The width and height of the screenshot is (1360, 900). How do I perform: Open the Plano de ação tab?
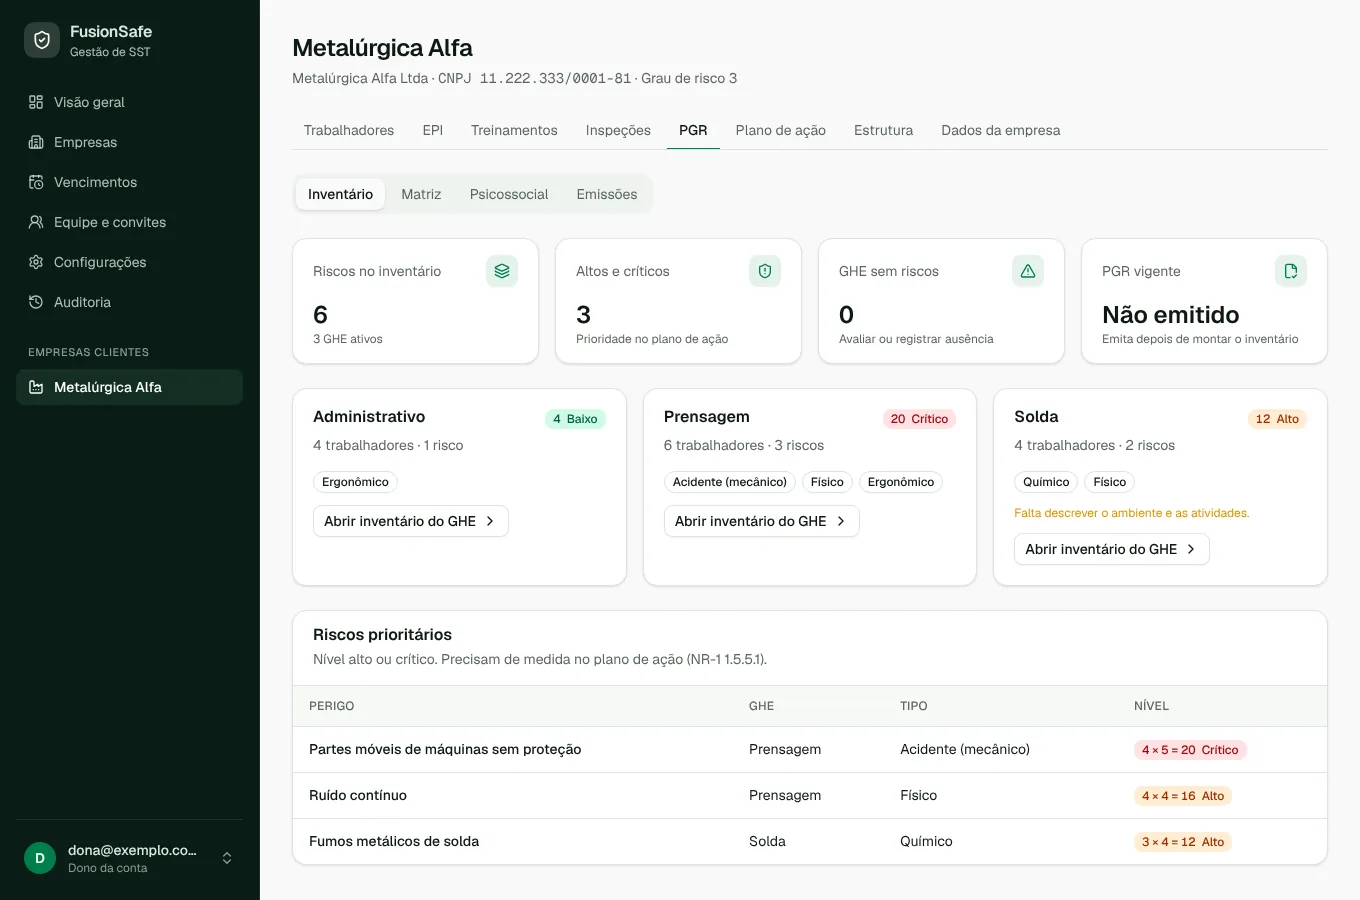tap(781, 130)
